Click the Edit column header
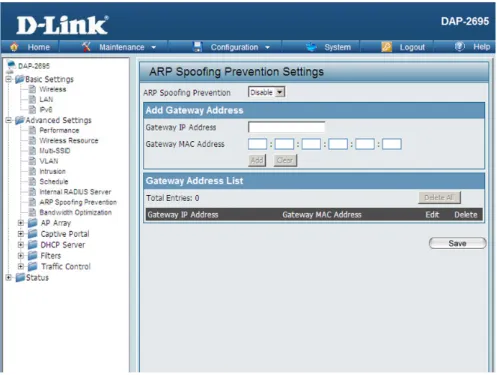The height and width of the screenshot is (375, 497). click(x=432, y=215)
